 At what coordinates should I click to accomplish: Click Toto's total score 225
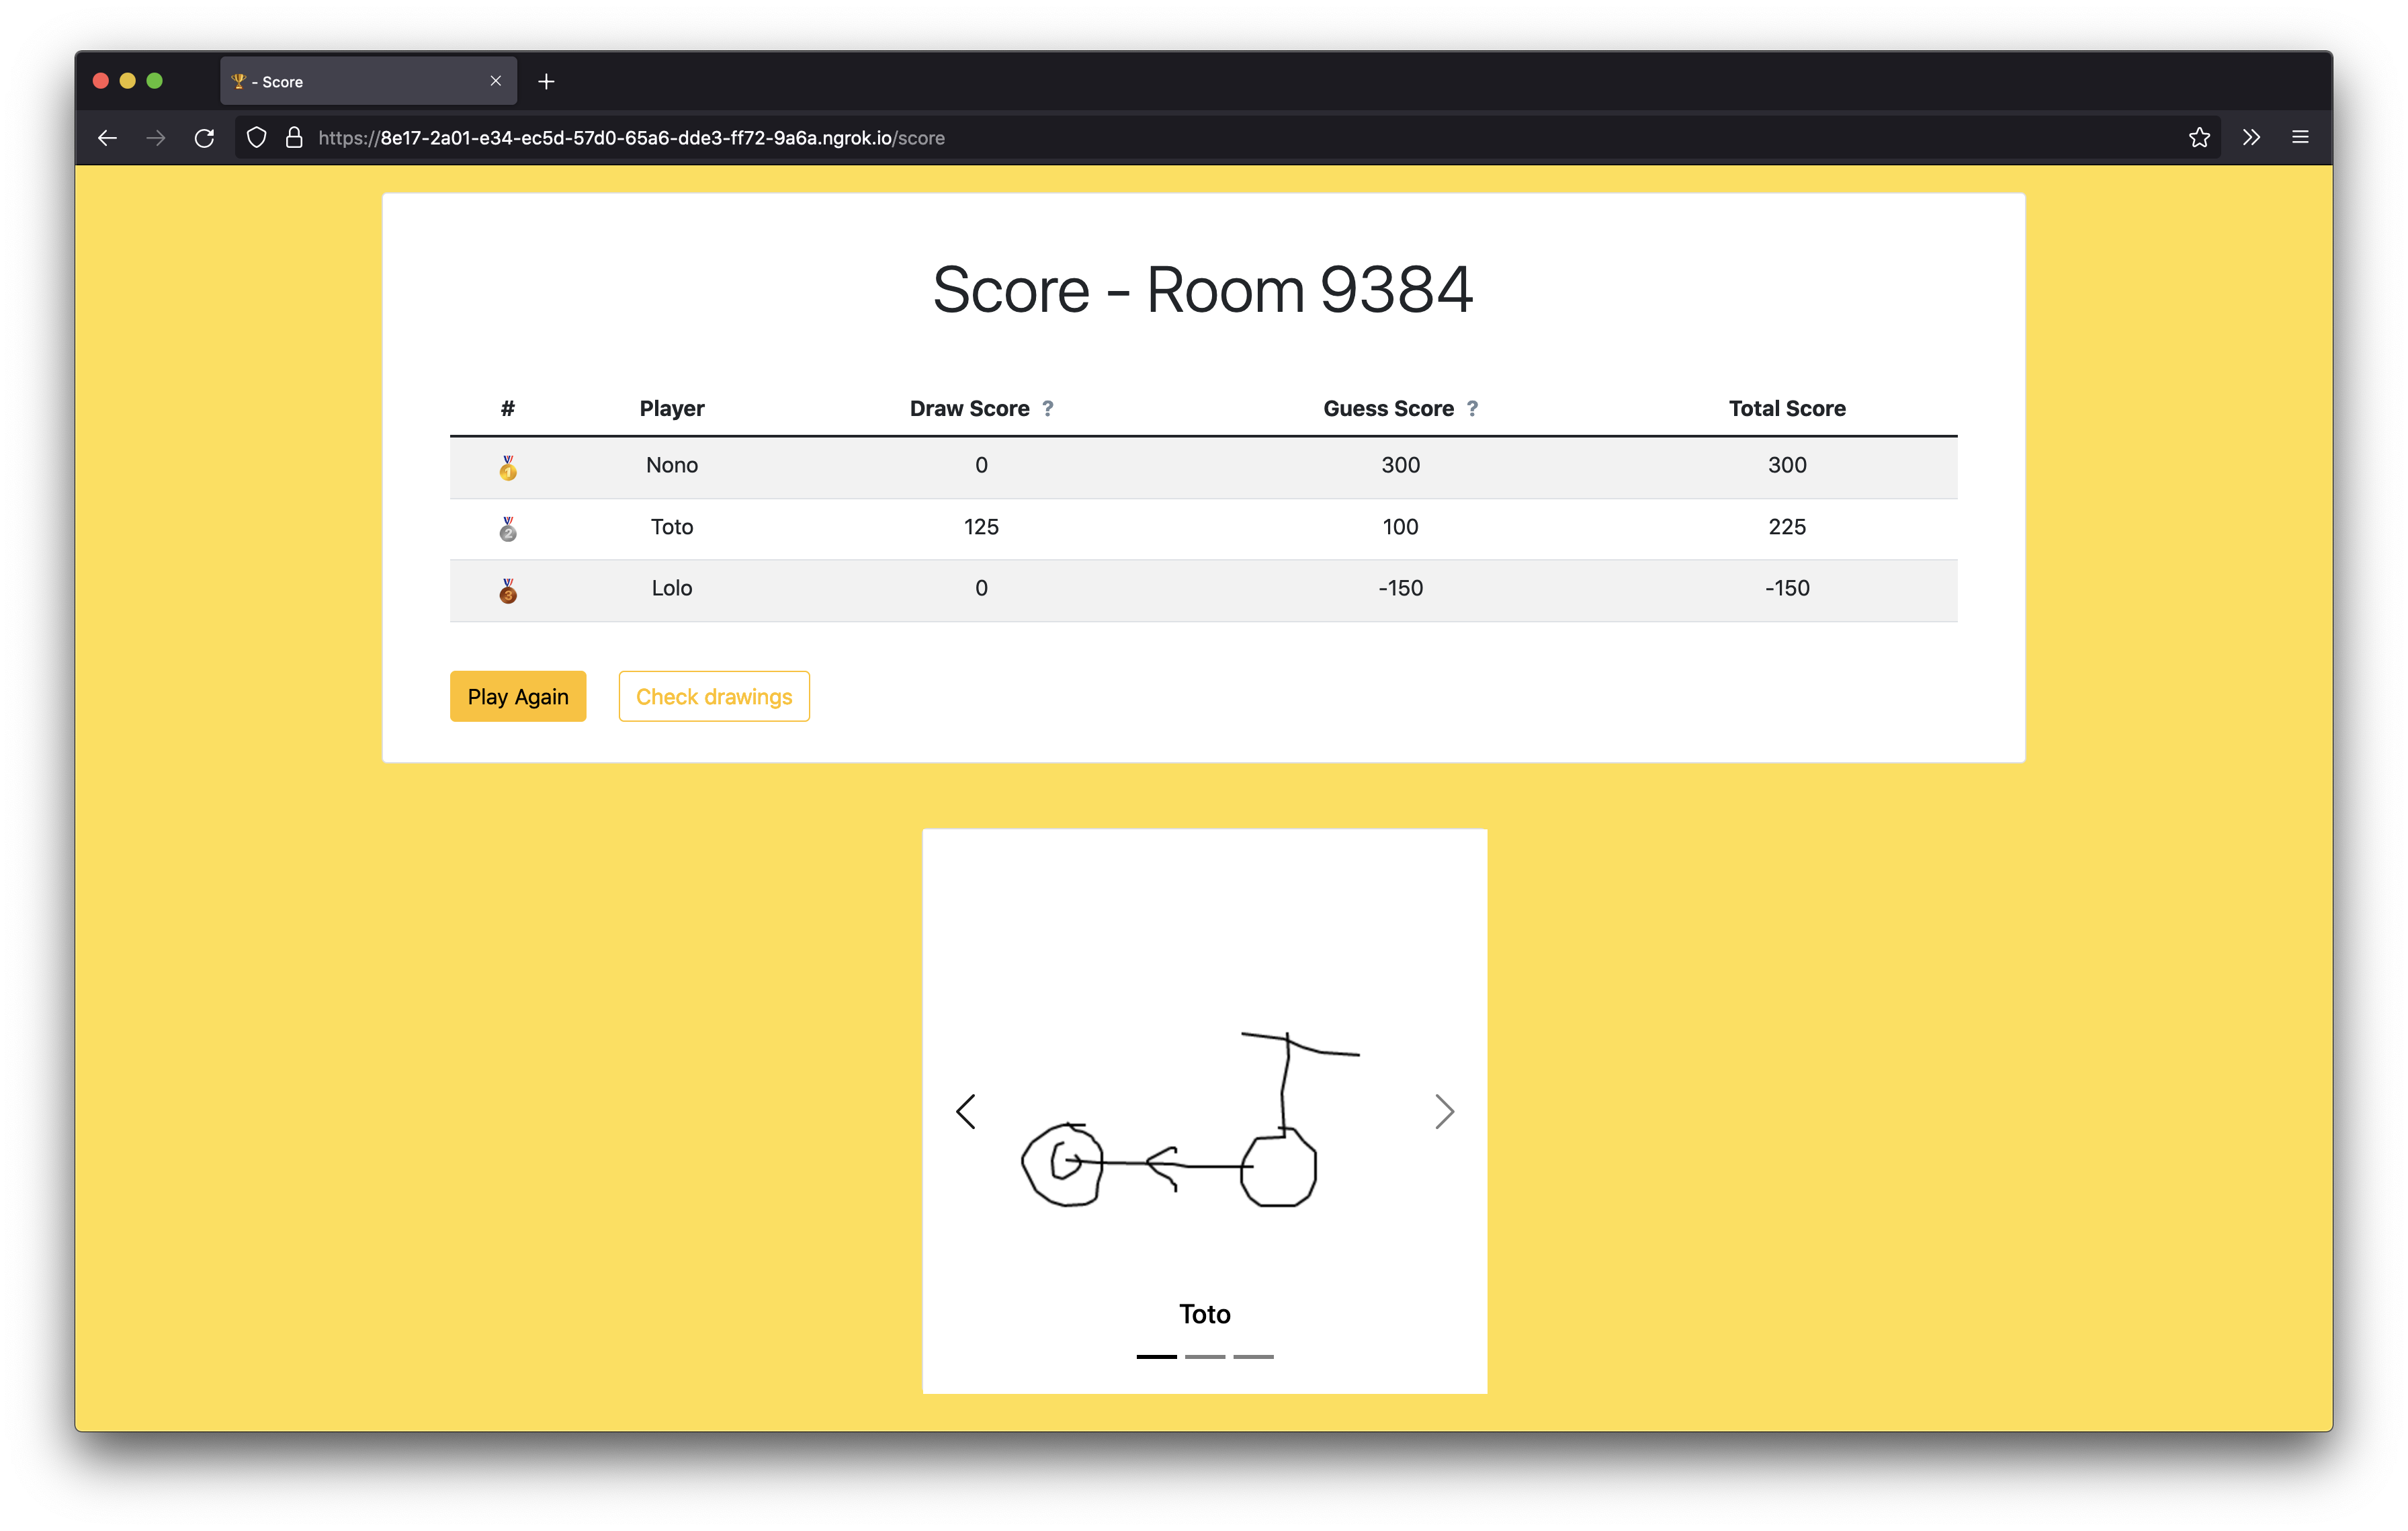point(1787,527)
